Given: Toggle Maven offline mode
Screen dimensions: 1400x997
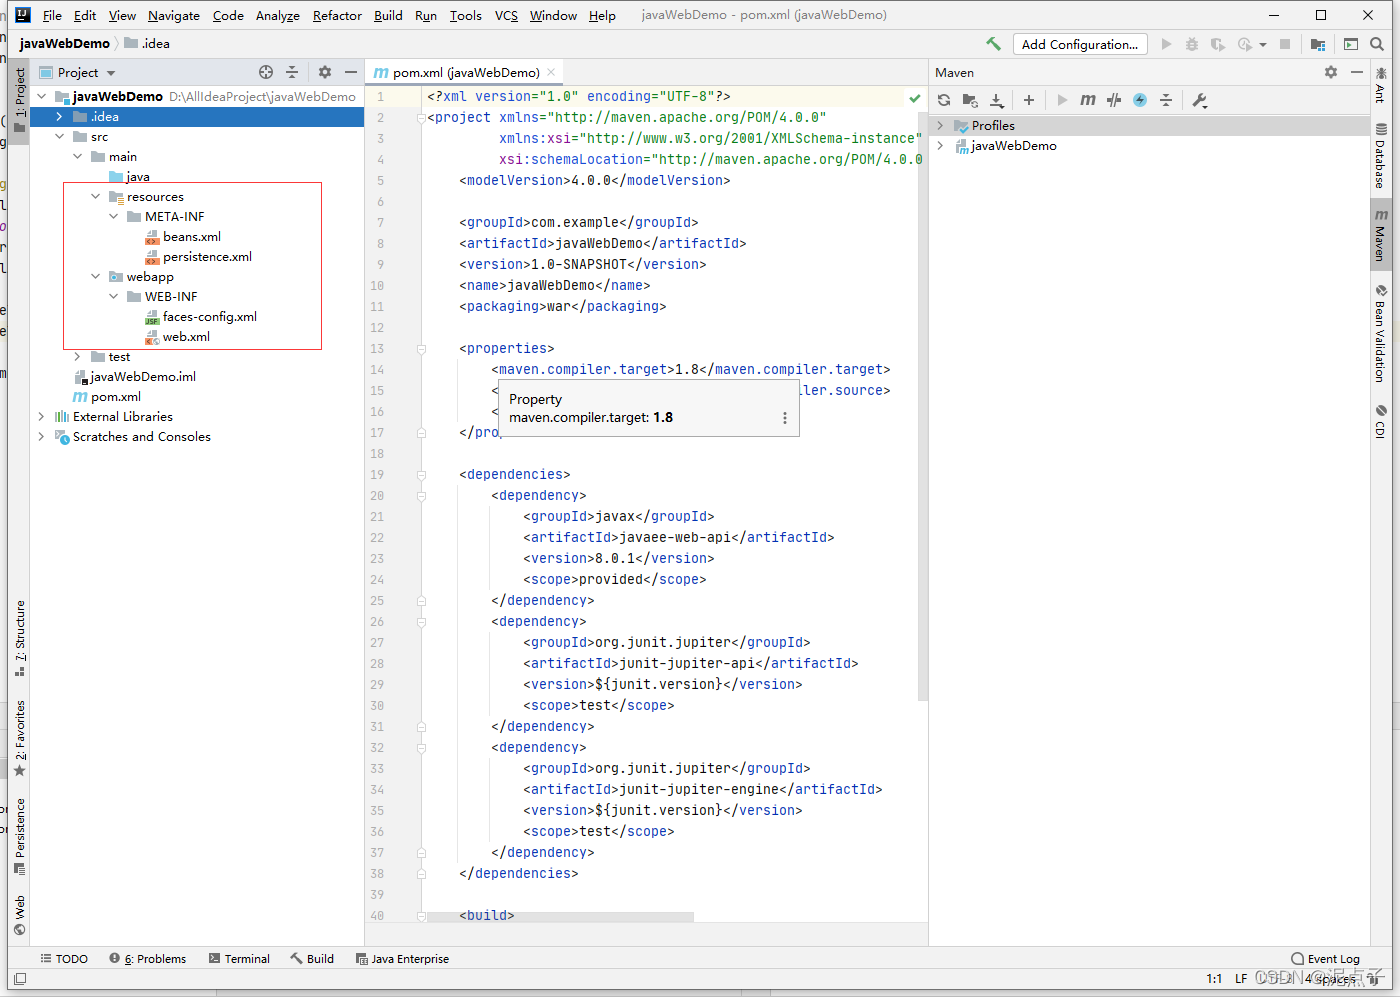Looking at the screenshot, I should 1114,100.
